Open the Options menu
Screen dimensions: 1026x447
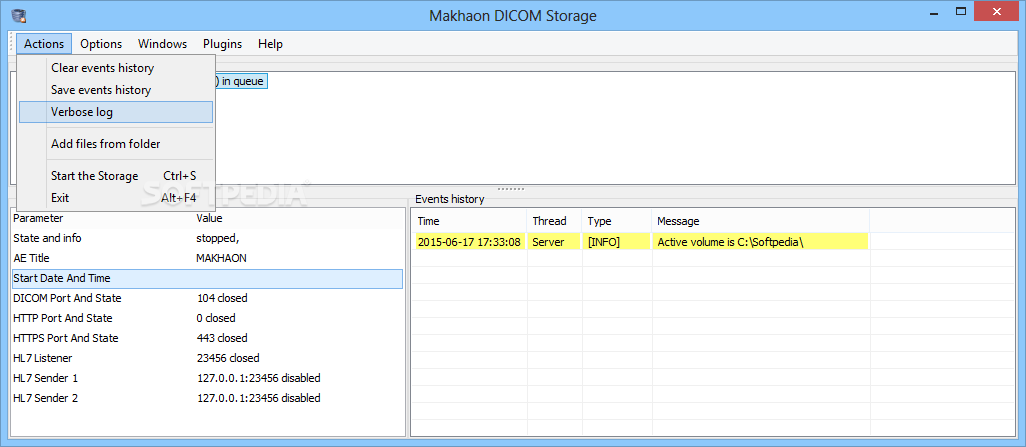(x=101, y=44)
